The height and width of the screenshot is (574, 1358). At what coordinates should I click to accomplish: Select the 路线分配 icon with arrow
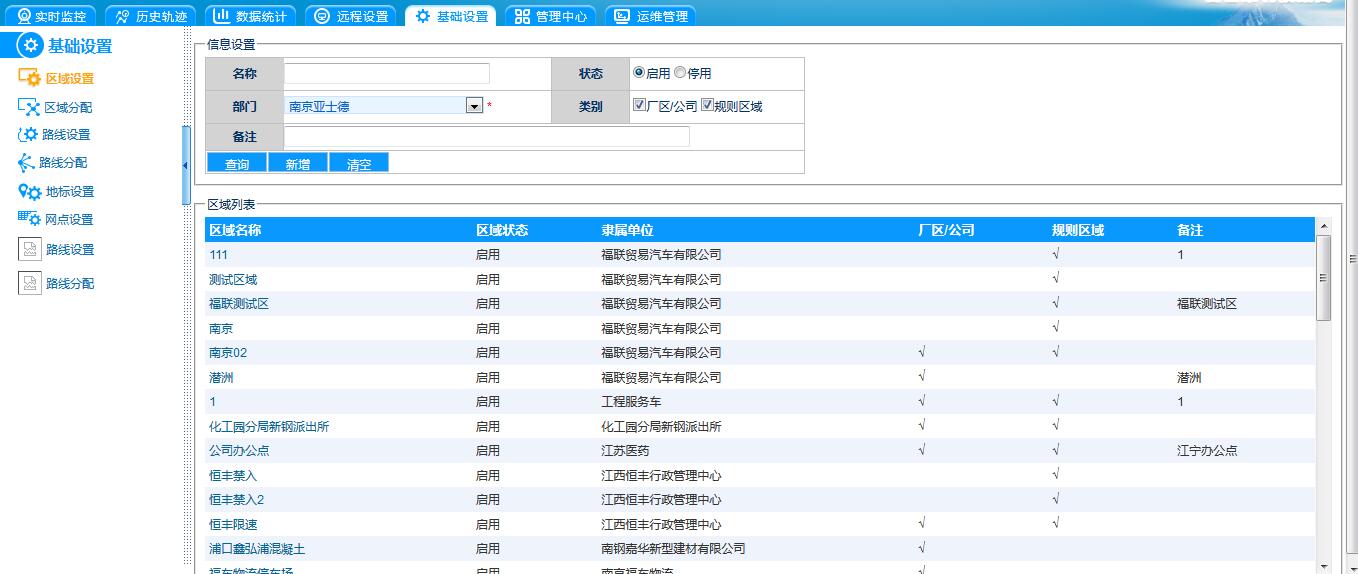coord(27,163)
